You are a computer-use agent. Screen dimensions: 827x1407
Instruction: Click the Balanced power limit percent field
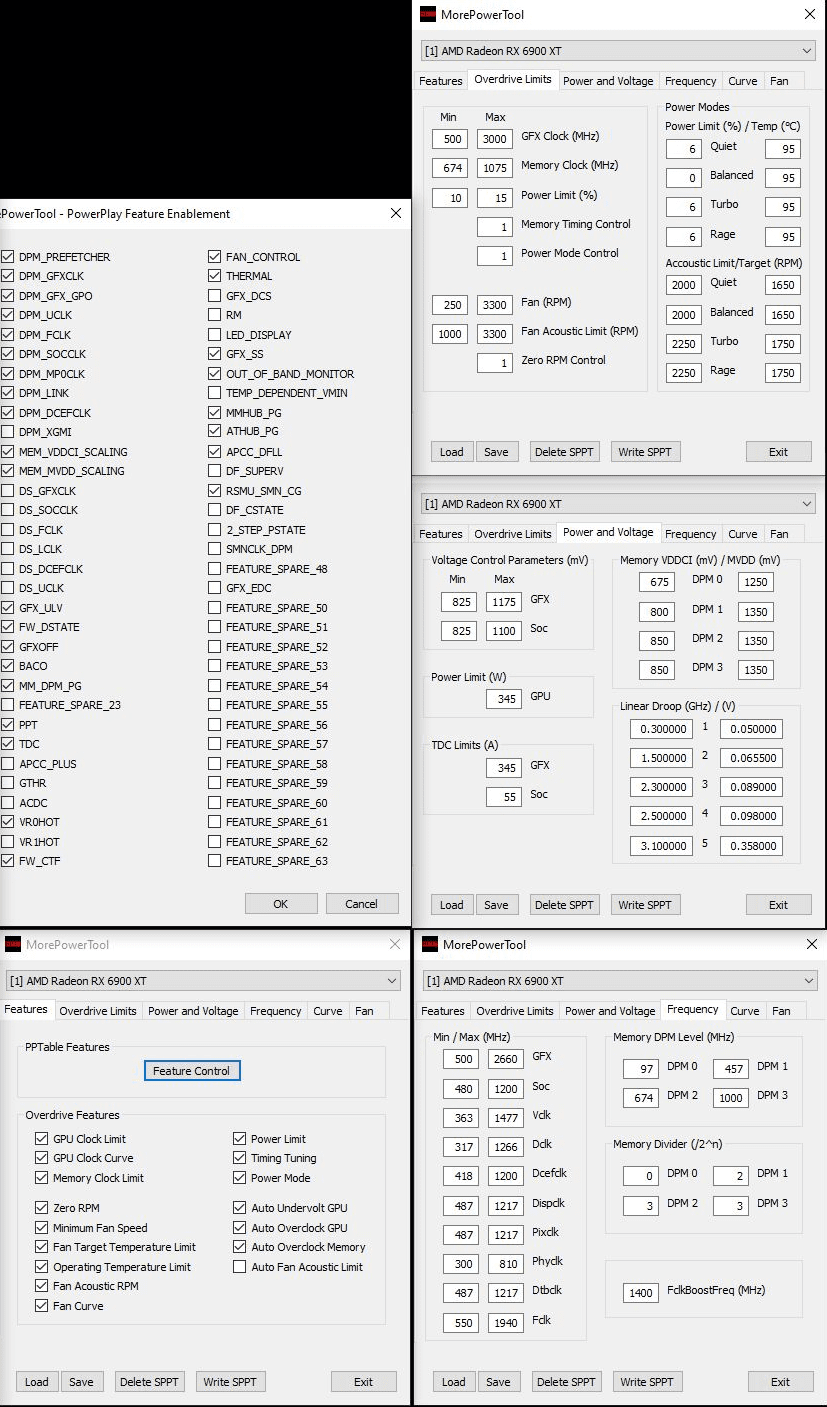[683, 178]
